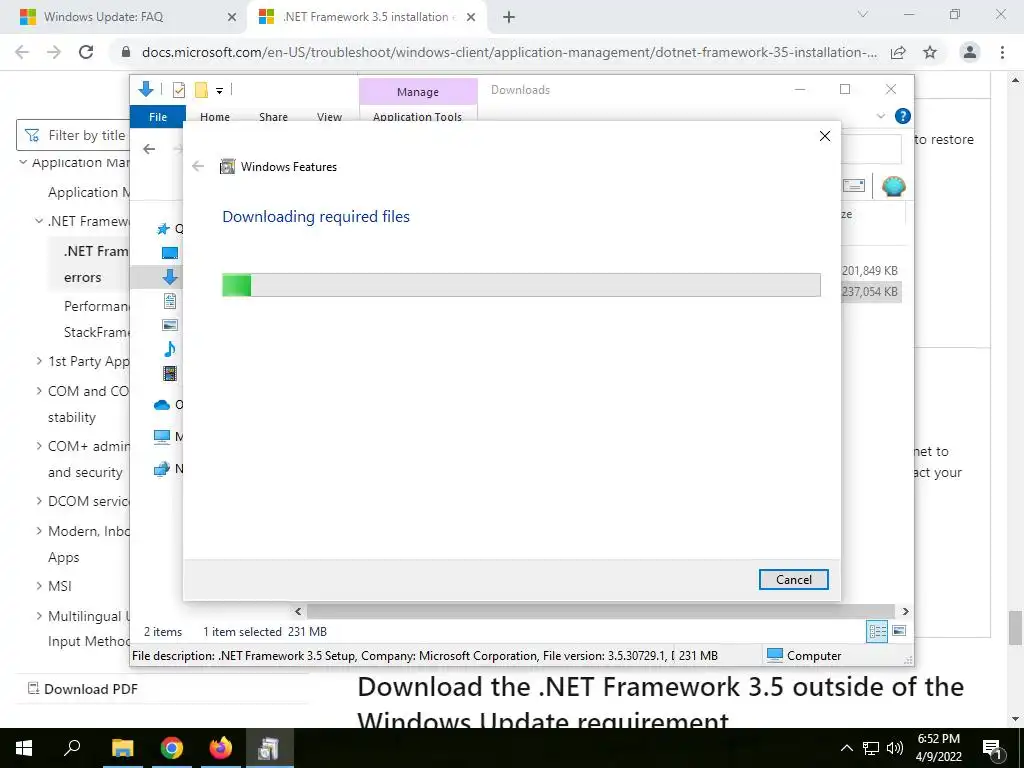The width and height of the screenshot is (1024, 768).
Task: Expand the Explorer ribbon chevron
Action: click(x=880, y=116)
